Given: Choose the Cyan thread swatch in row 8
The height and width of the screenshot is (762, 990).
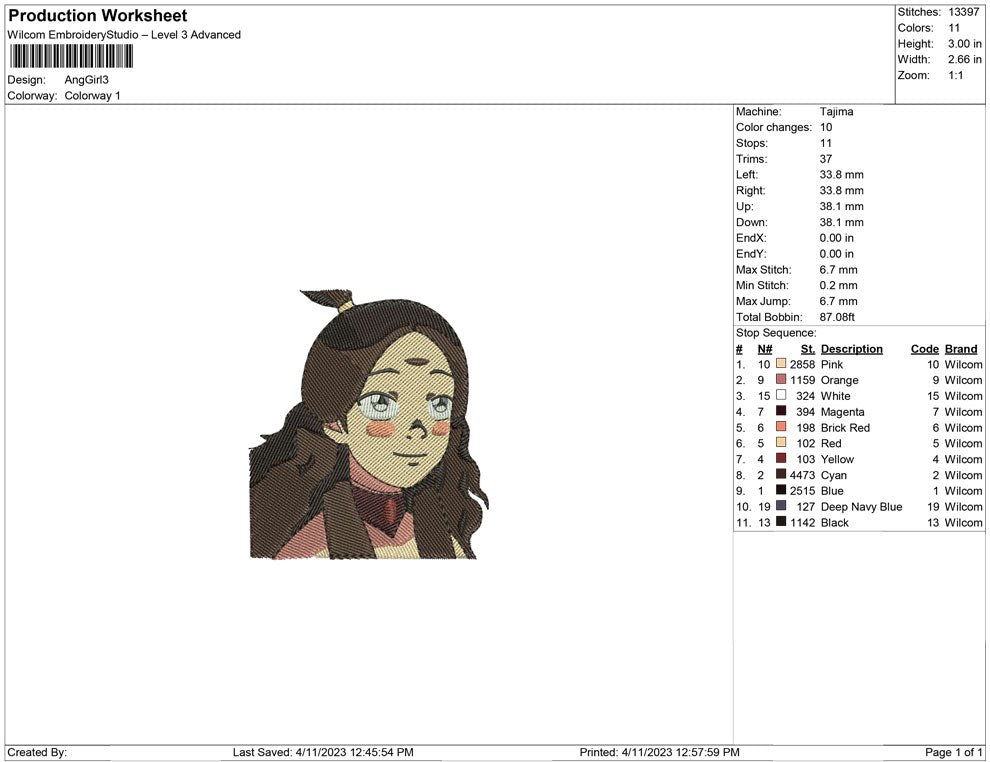Looking at the screenshot, I should (x=781, y=474).
